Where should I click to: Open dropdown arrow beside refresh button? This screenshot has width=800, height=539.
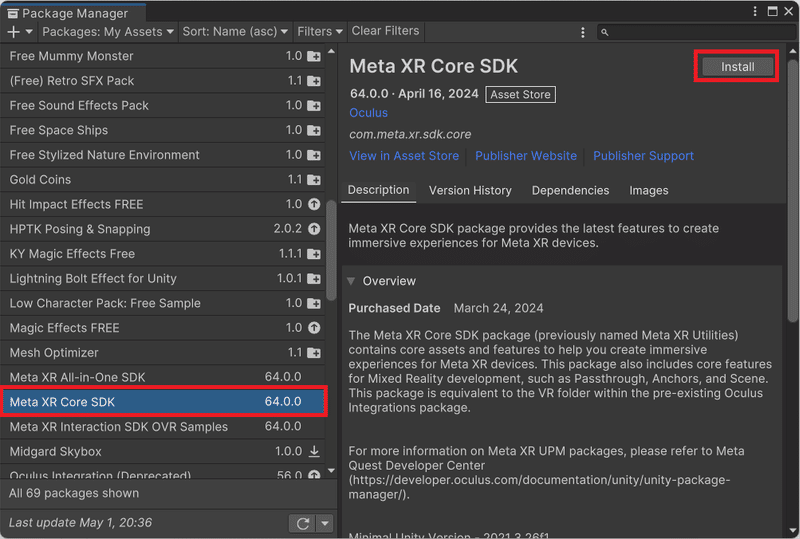(325, 523)
